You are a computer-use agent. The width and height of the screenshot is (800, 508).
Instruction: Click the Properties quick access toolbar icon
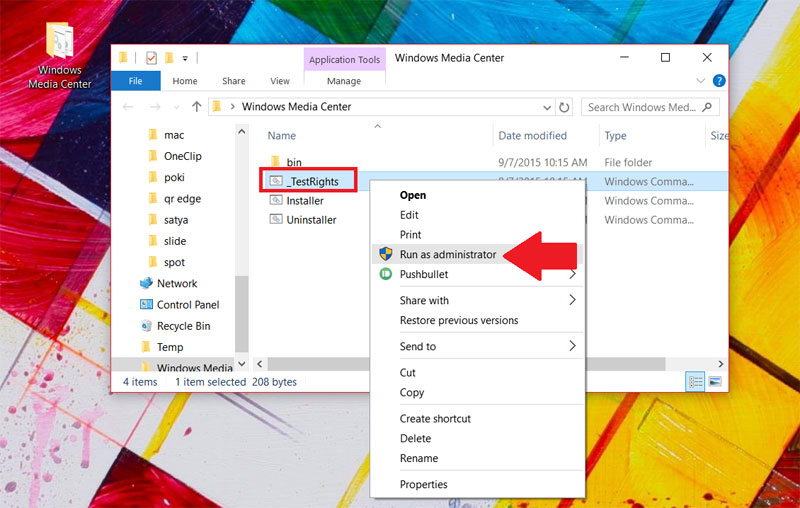coord(151,58)
